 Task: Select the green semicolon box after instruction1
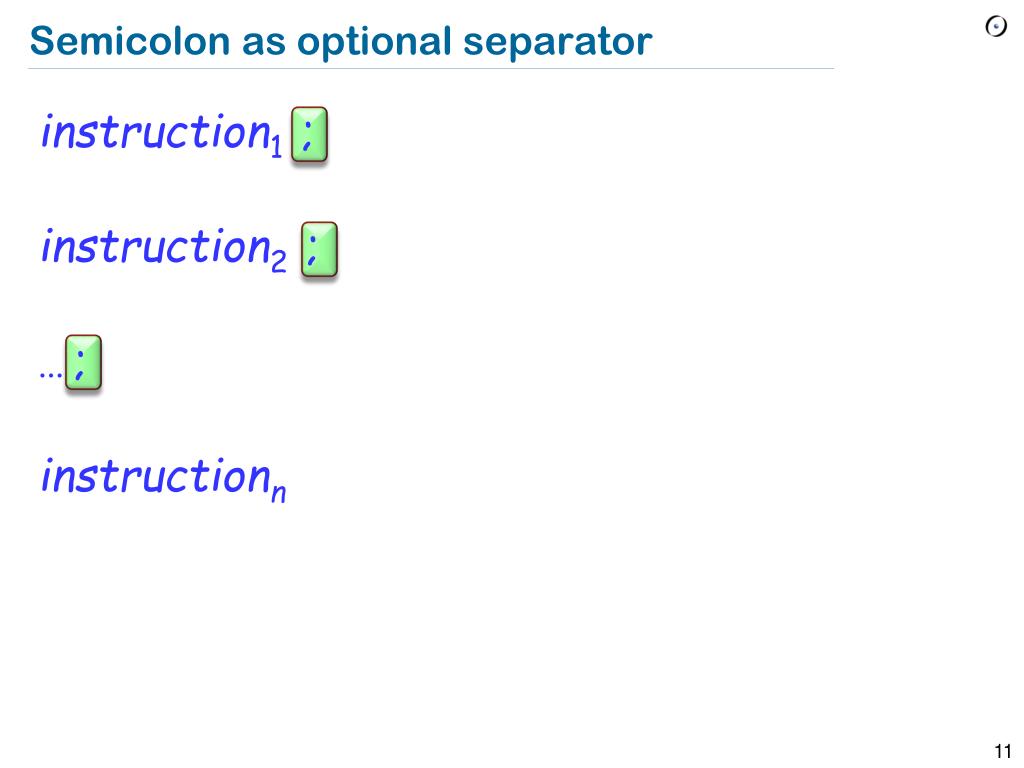[x=309, y=134]
